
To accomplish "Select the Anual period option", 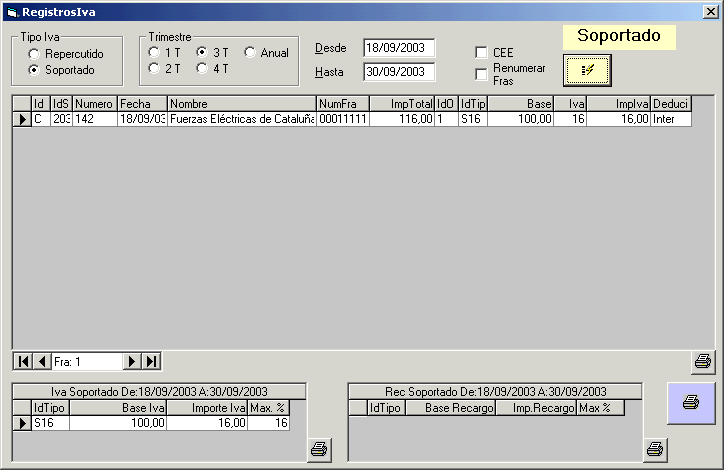I will (250, 52).
